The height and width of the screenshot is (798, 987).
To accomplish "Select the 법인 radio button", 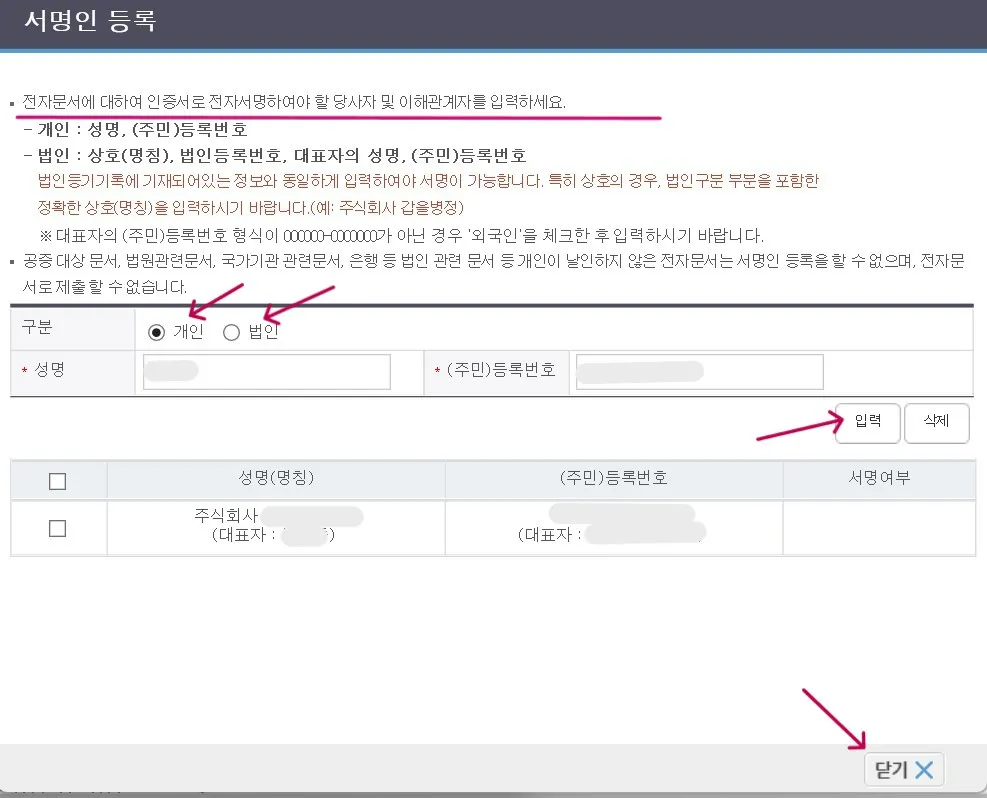I will 230,331.
